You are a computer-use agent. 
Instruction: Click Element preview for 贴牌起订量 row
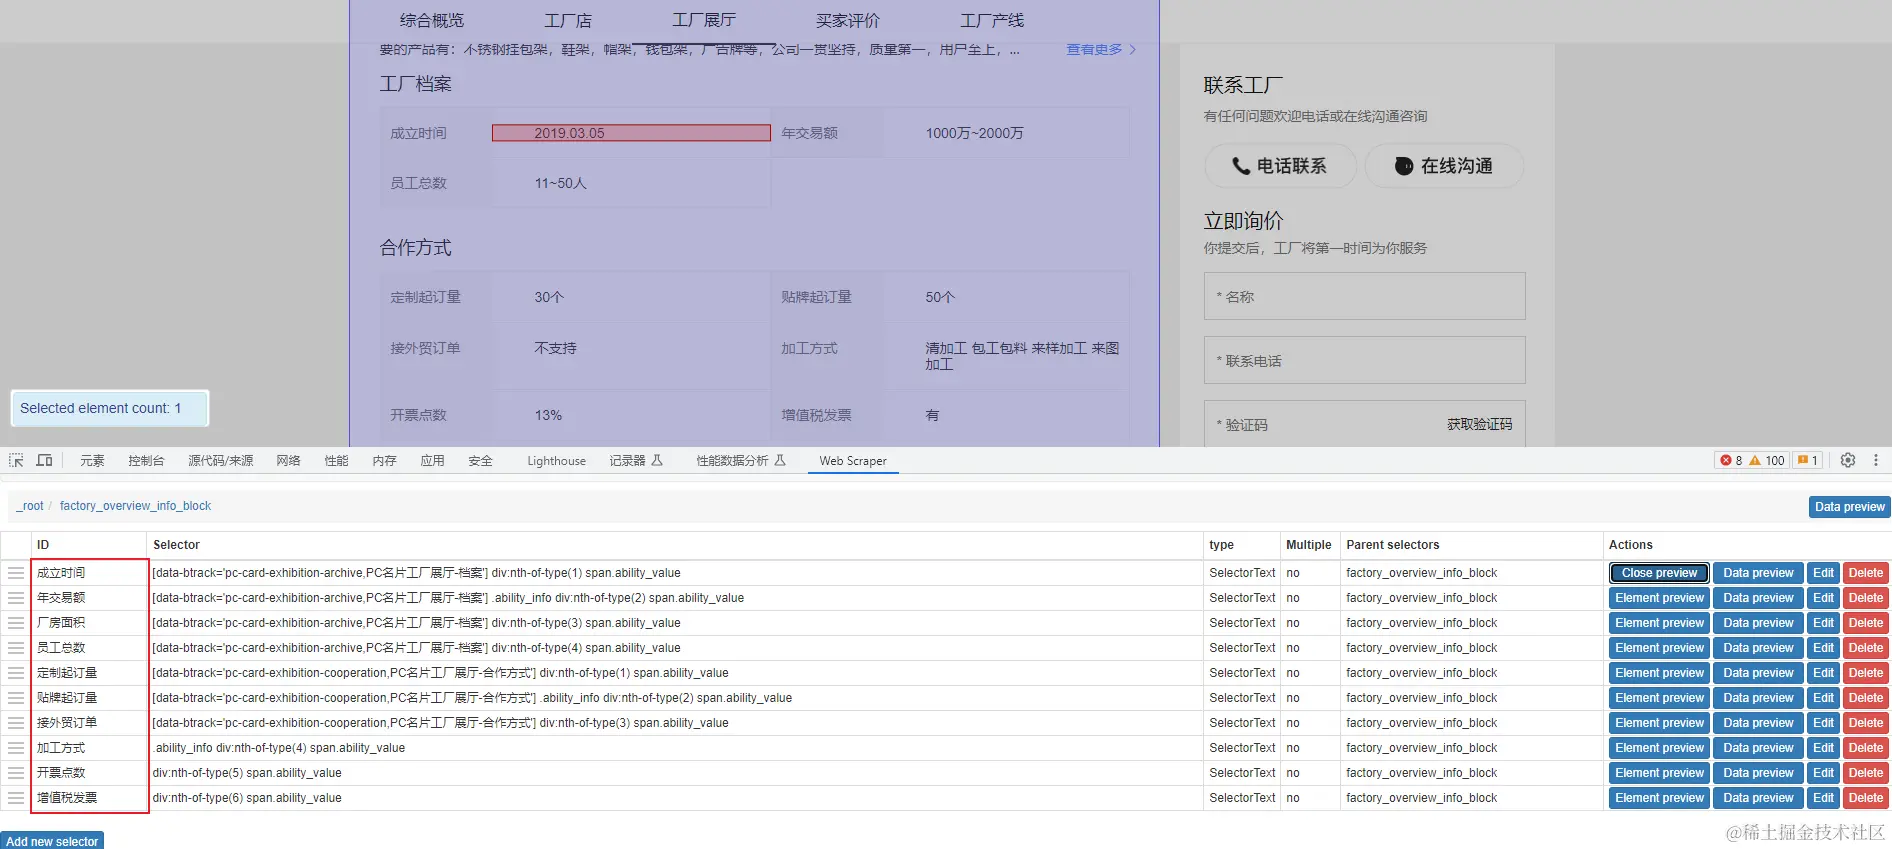tap(1659, 698)
